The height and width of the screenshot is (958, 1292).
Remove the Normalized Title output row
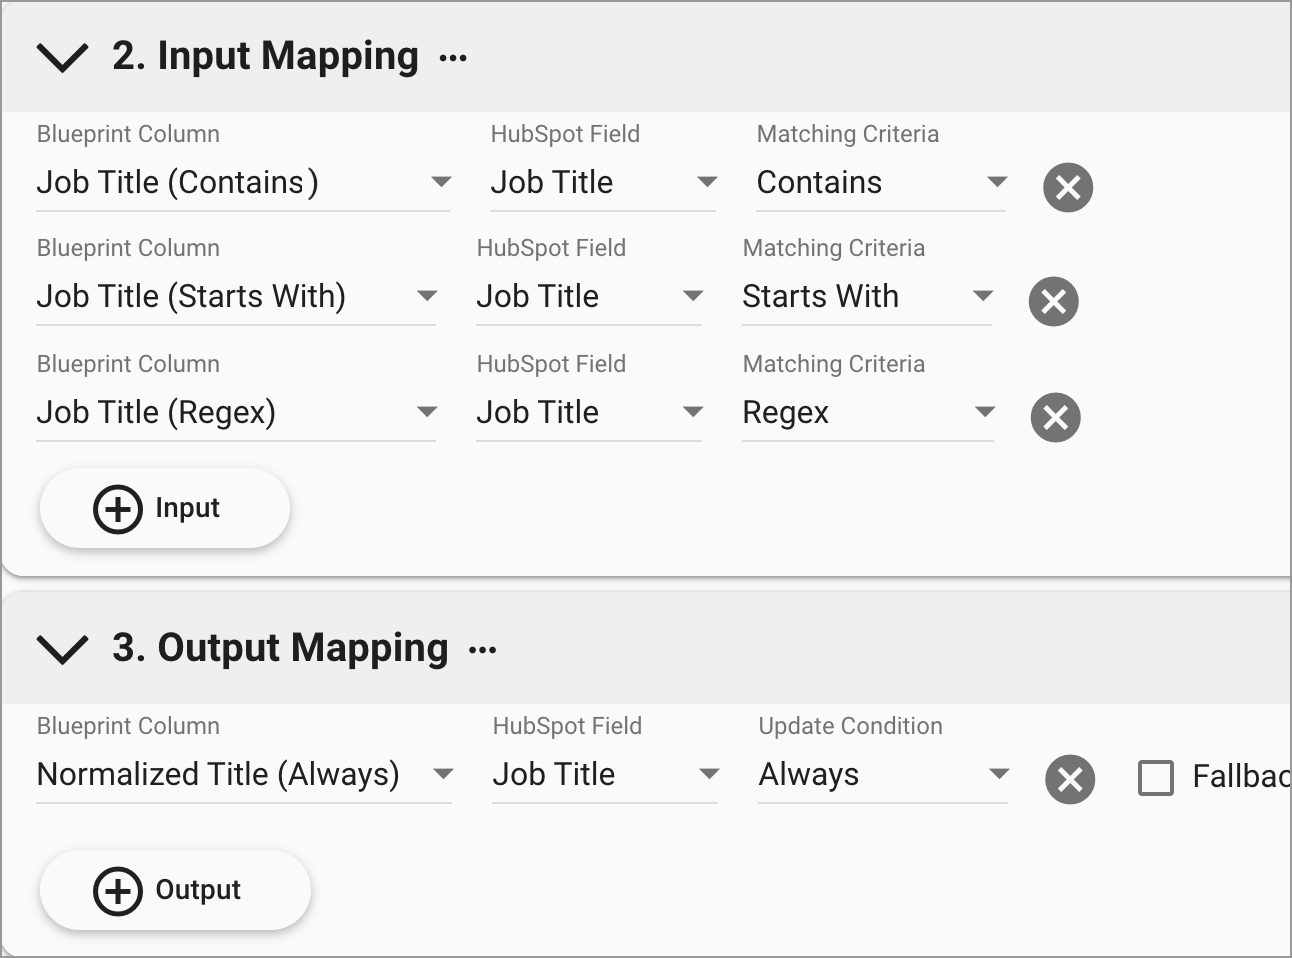pos(1070,779)
